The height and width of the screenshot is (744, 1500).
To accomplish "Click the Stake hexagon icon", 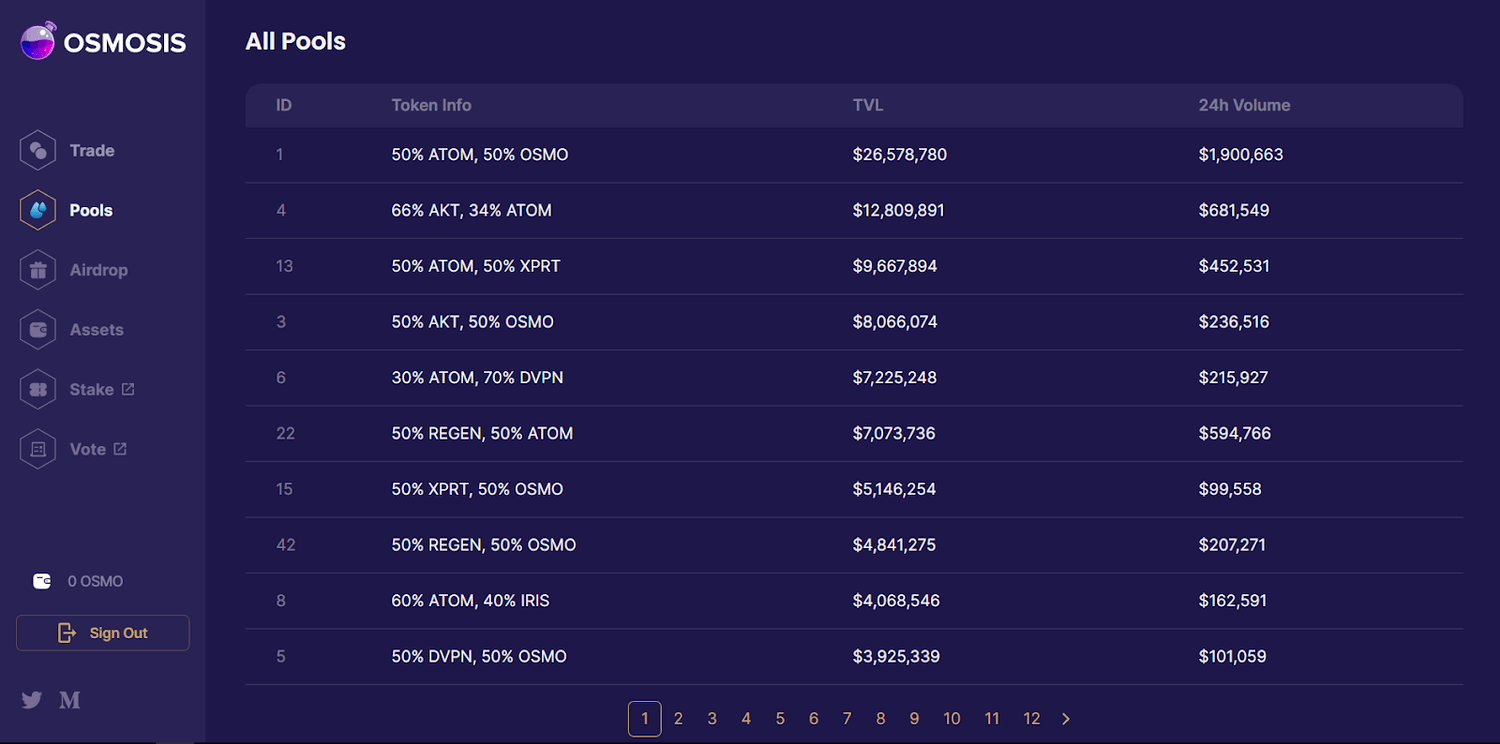I will pyautogui.click(x=38, y=390).
